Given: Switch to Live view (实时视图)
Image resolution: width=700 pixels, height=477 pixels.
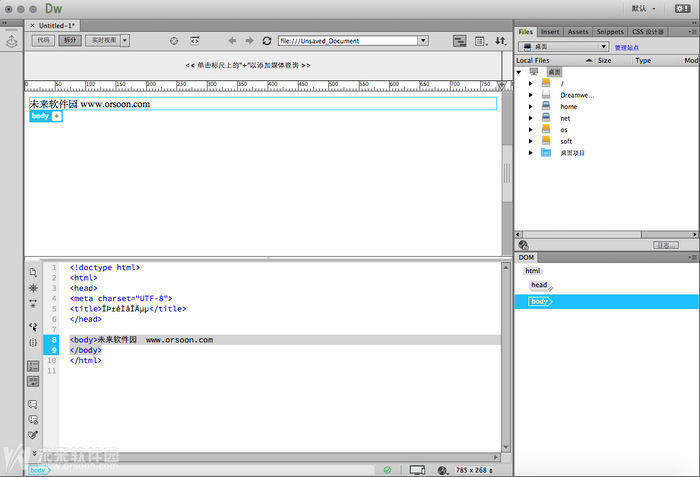Looking at the screenshot, I should pos(103,41).
